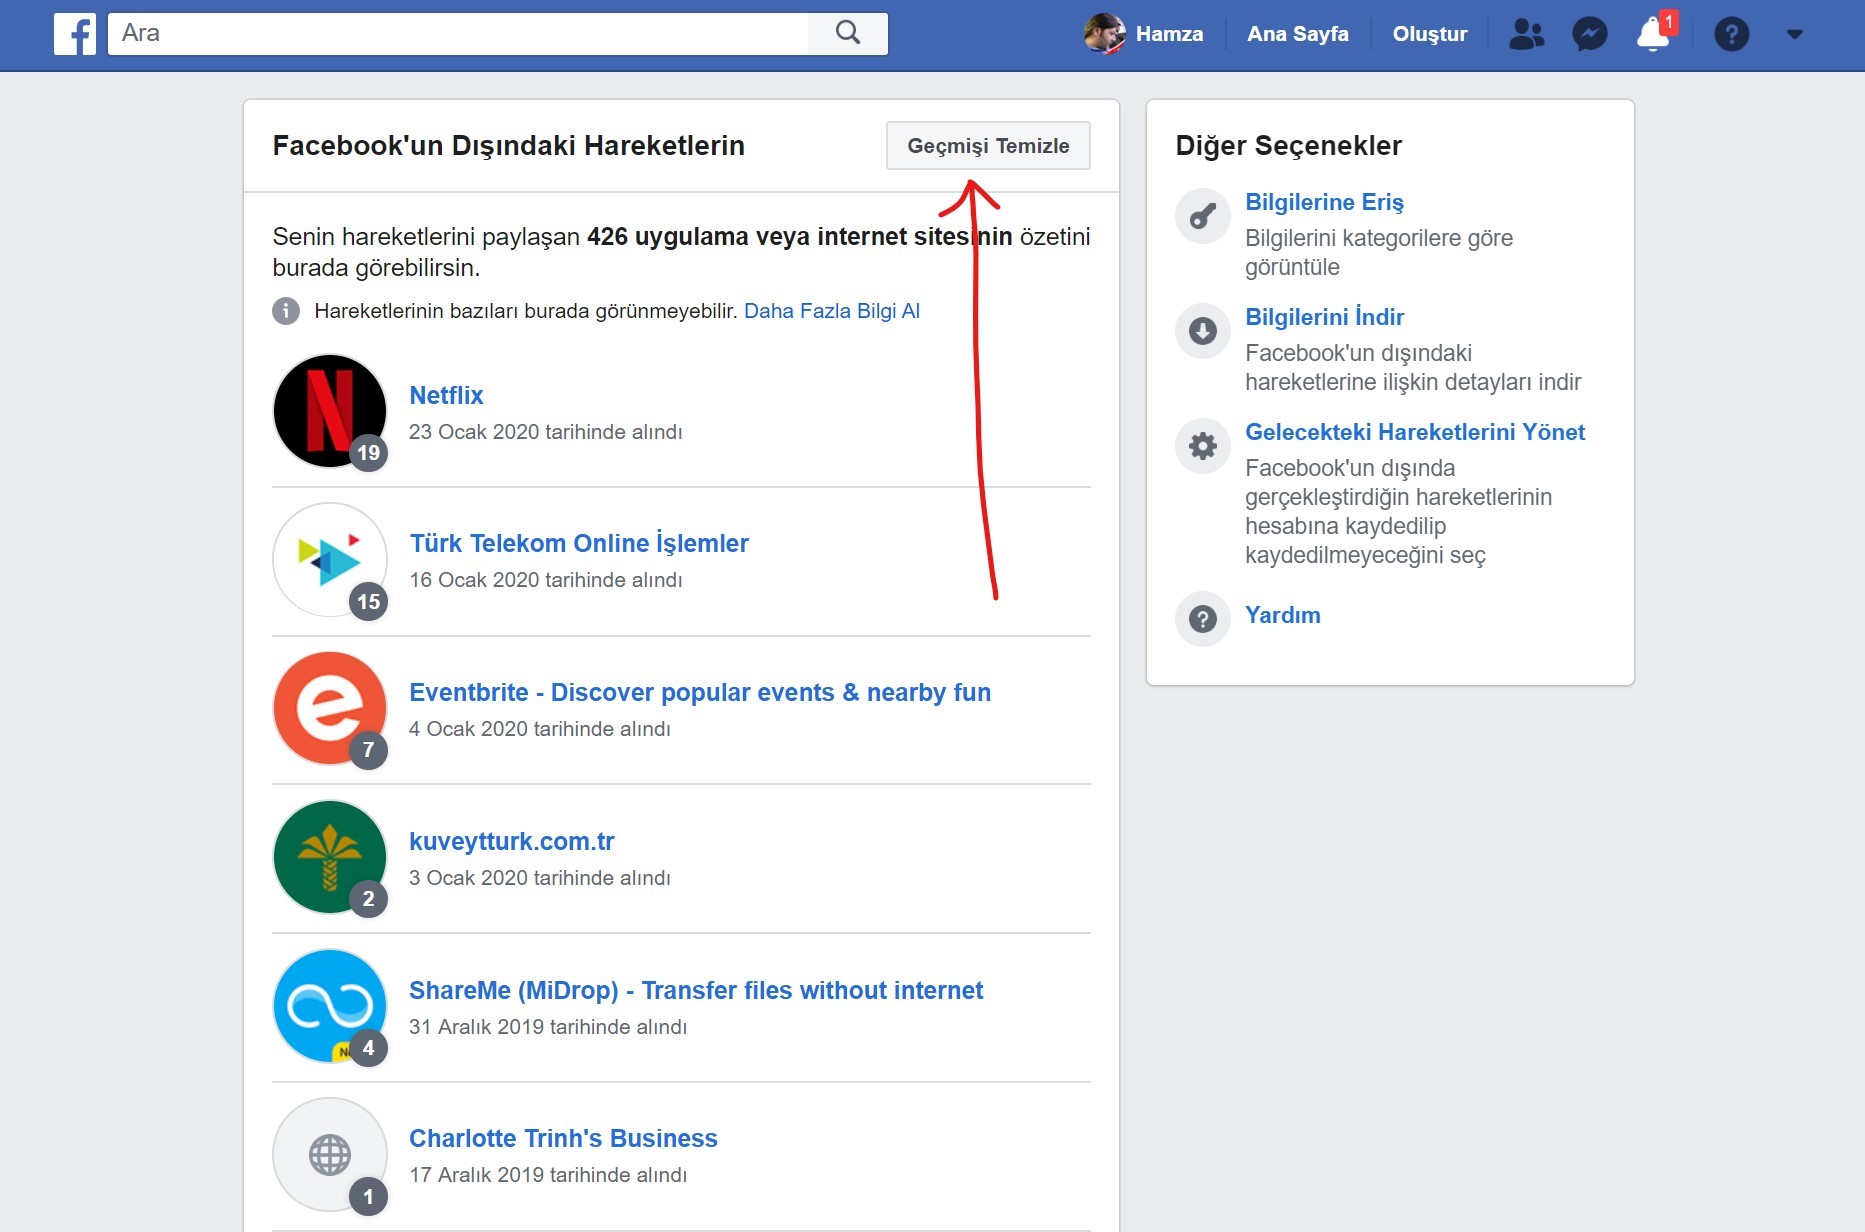Click the Eventbrite count badge 7
The width and height of the screenshot is (1865, 1232).
click(368, 749)
